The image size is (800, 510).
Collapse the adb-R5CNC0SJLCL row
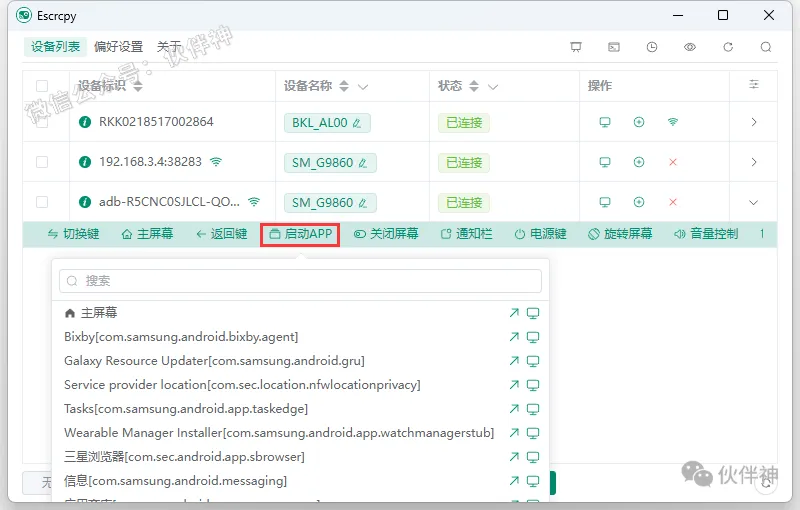coord(754,202)
